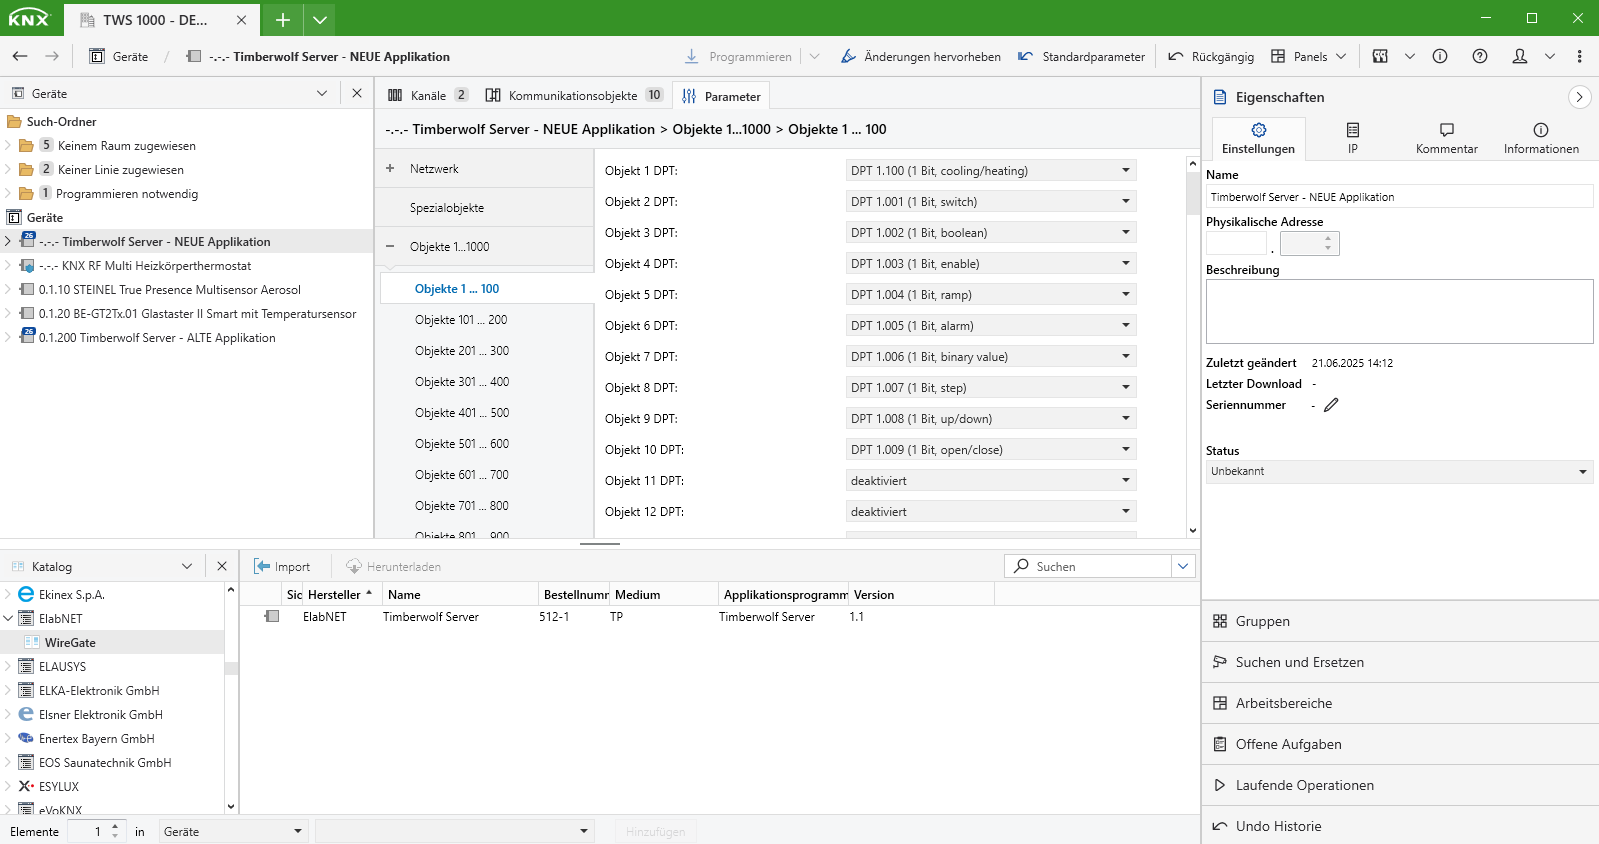Click the Herunterladen button
1599x844 pixels.
pos(394,567)
